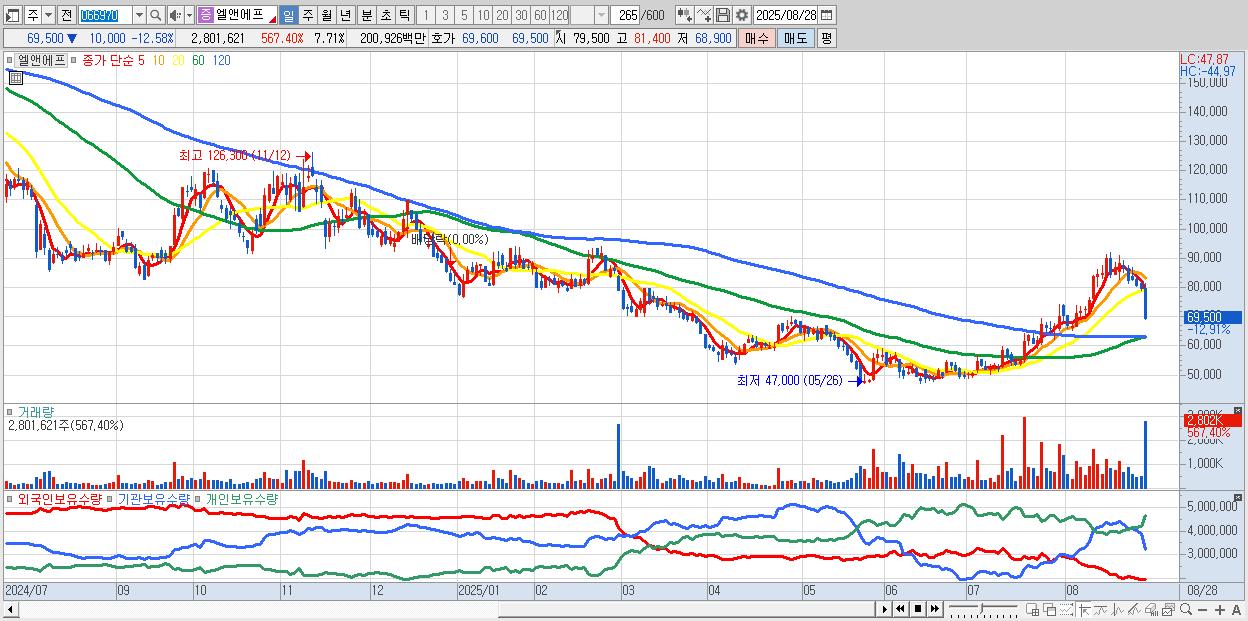Image resolution: width=1248 pixels, height=621 pixels.
Task: Click the 평 button
Action: [826, 38]
